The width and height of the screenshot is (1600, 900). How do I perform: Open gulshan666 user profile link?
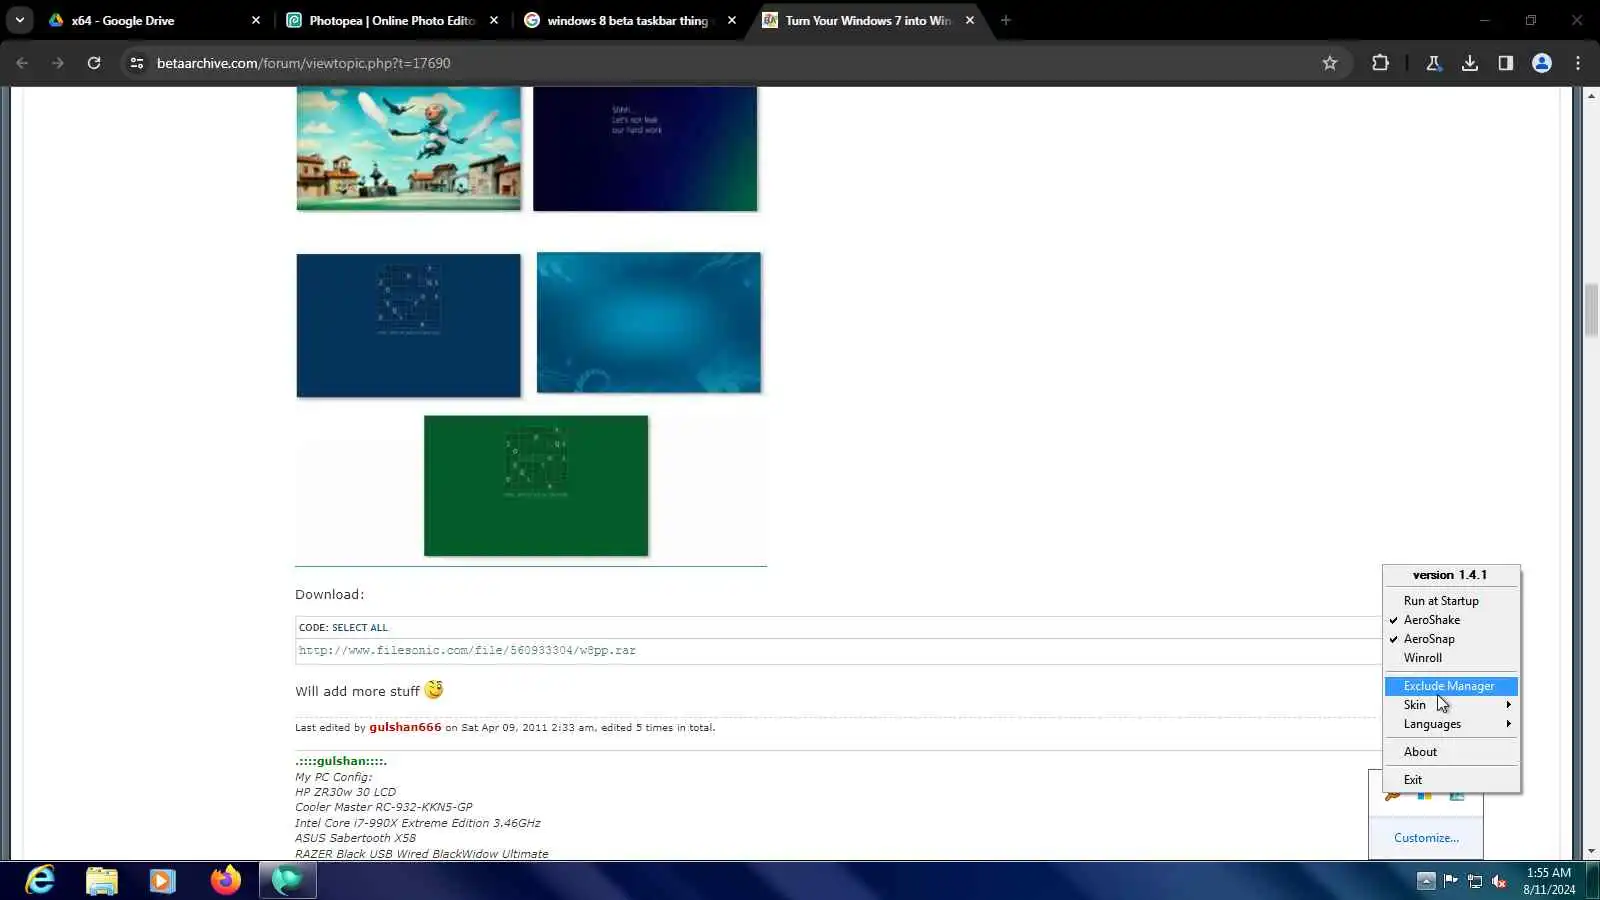(405, 727)
